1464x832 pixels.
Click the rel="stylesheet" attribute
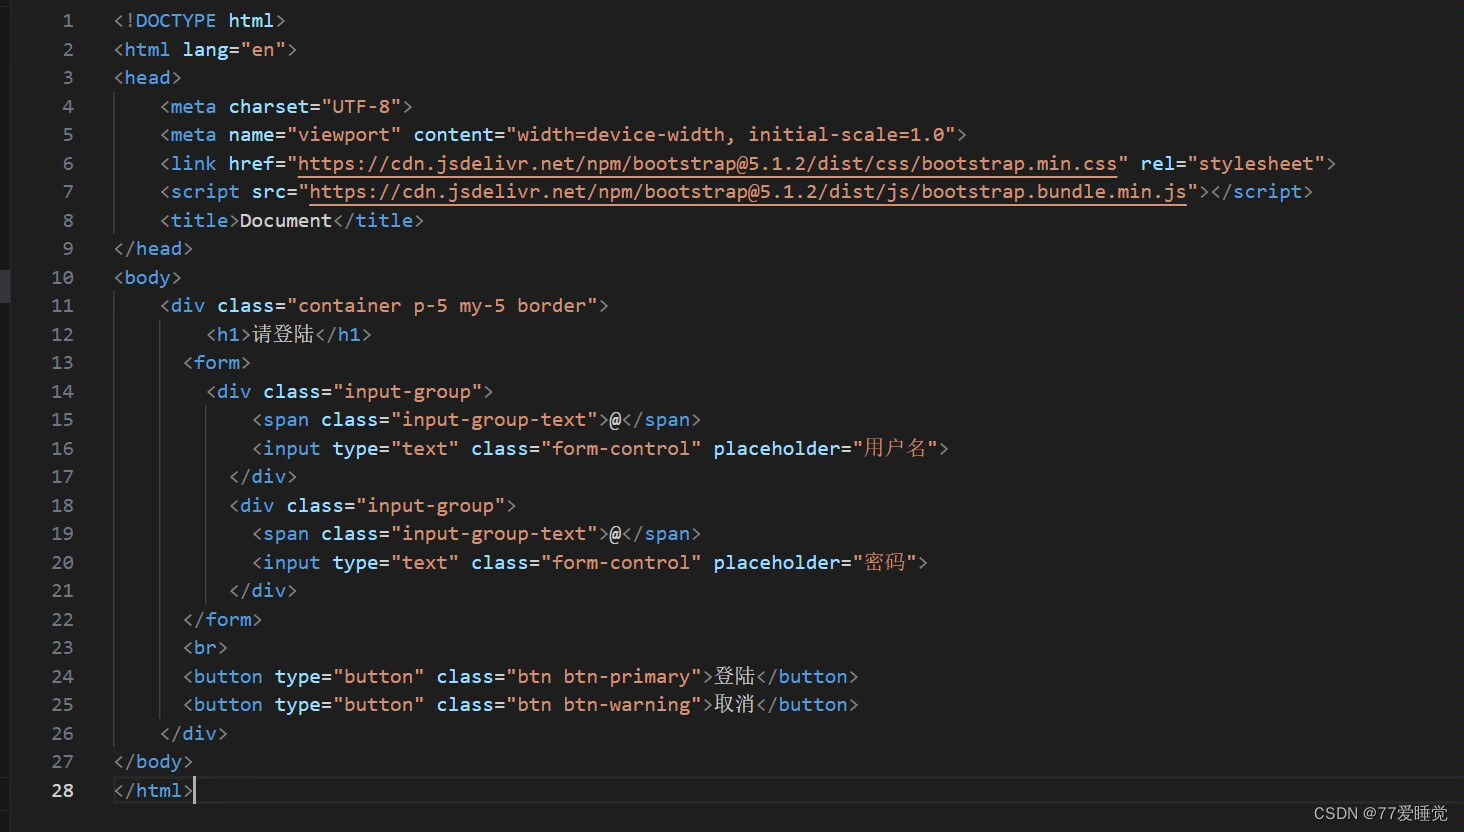click(1233, 163)
